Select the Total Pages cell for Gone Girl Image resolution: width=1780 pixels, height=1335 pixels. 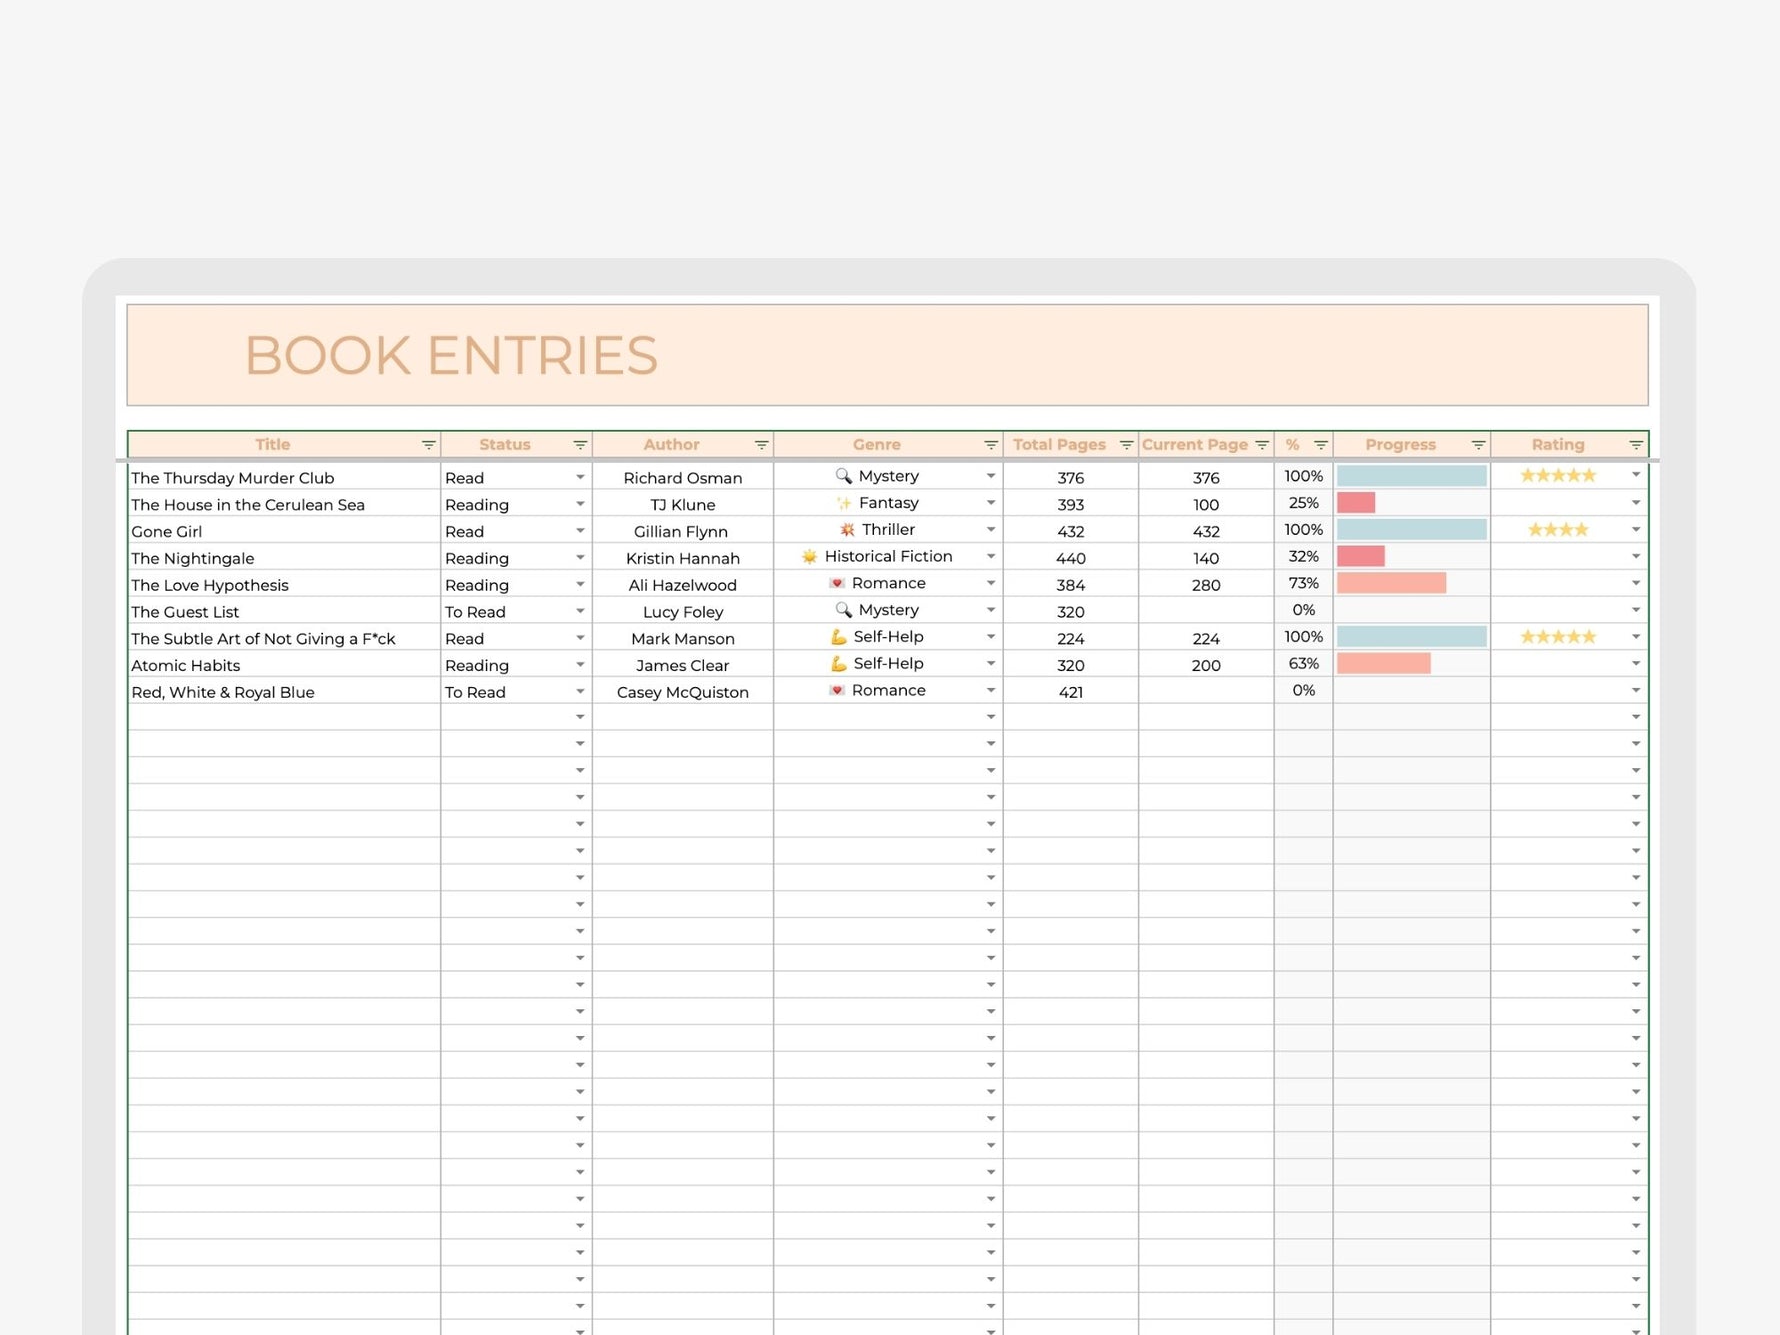click(1070, 531)
